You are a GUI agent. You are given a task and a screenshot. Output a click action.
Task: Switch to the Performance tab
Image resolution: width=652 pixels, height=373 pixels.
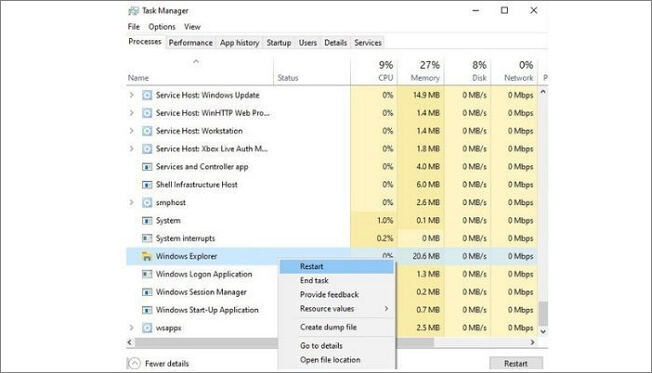[190, 42]
